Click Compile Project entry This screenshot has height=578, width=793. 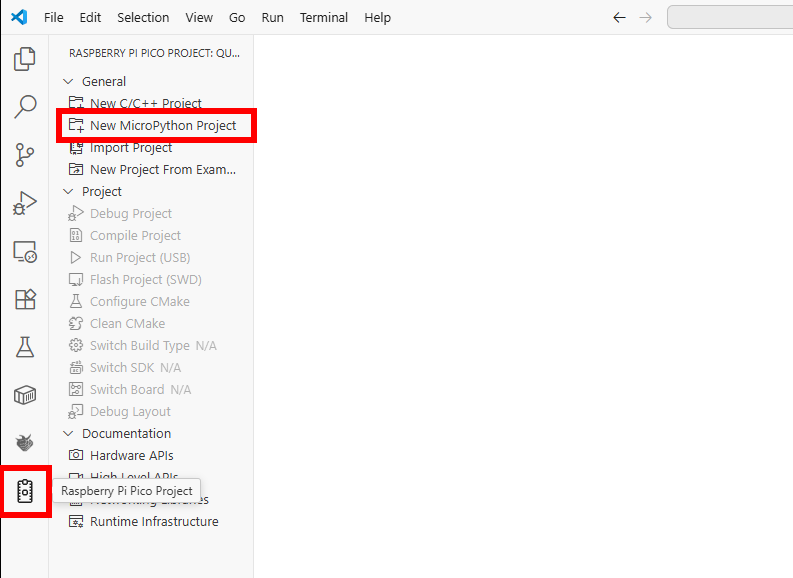(x=152, y=236)
